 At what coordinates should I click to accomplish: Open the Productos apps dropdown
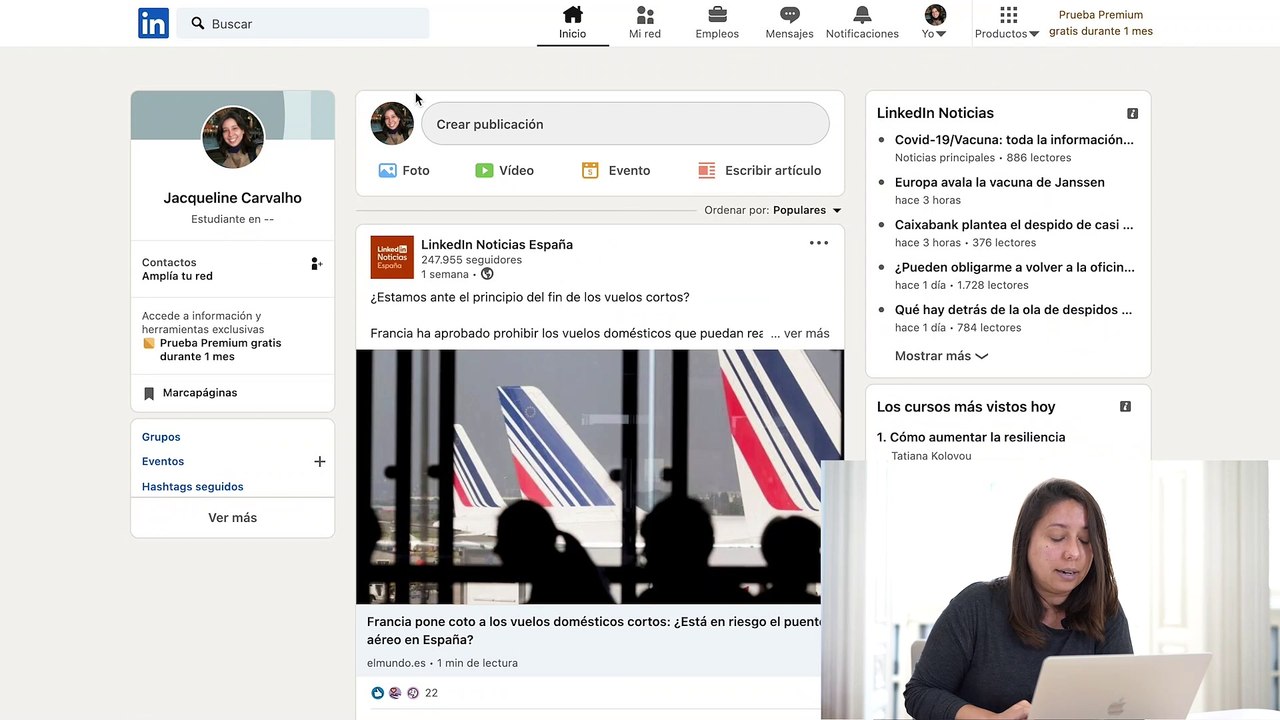pos(1007,22)
